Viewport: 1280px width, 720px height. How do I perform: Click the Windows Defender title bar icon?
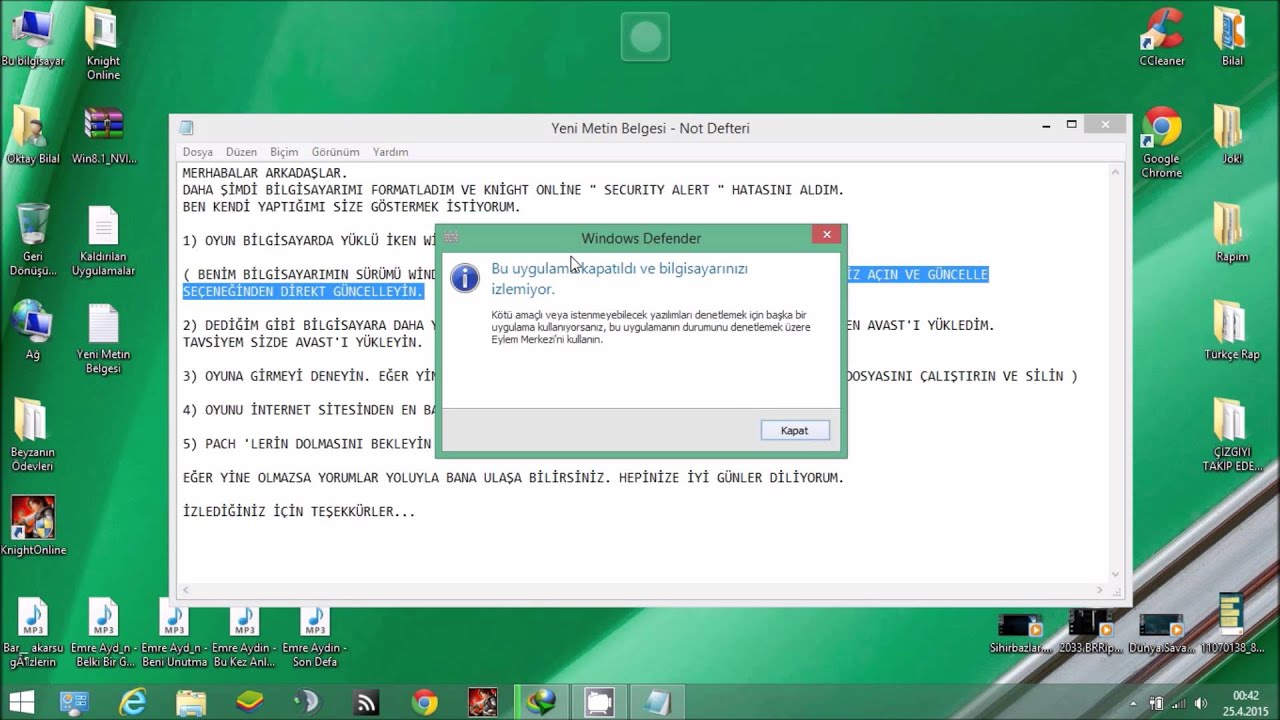(451, 238)
